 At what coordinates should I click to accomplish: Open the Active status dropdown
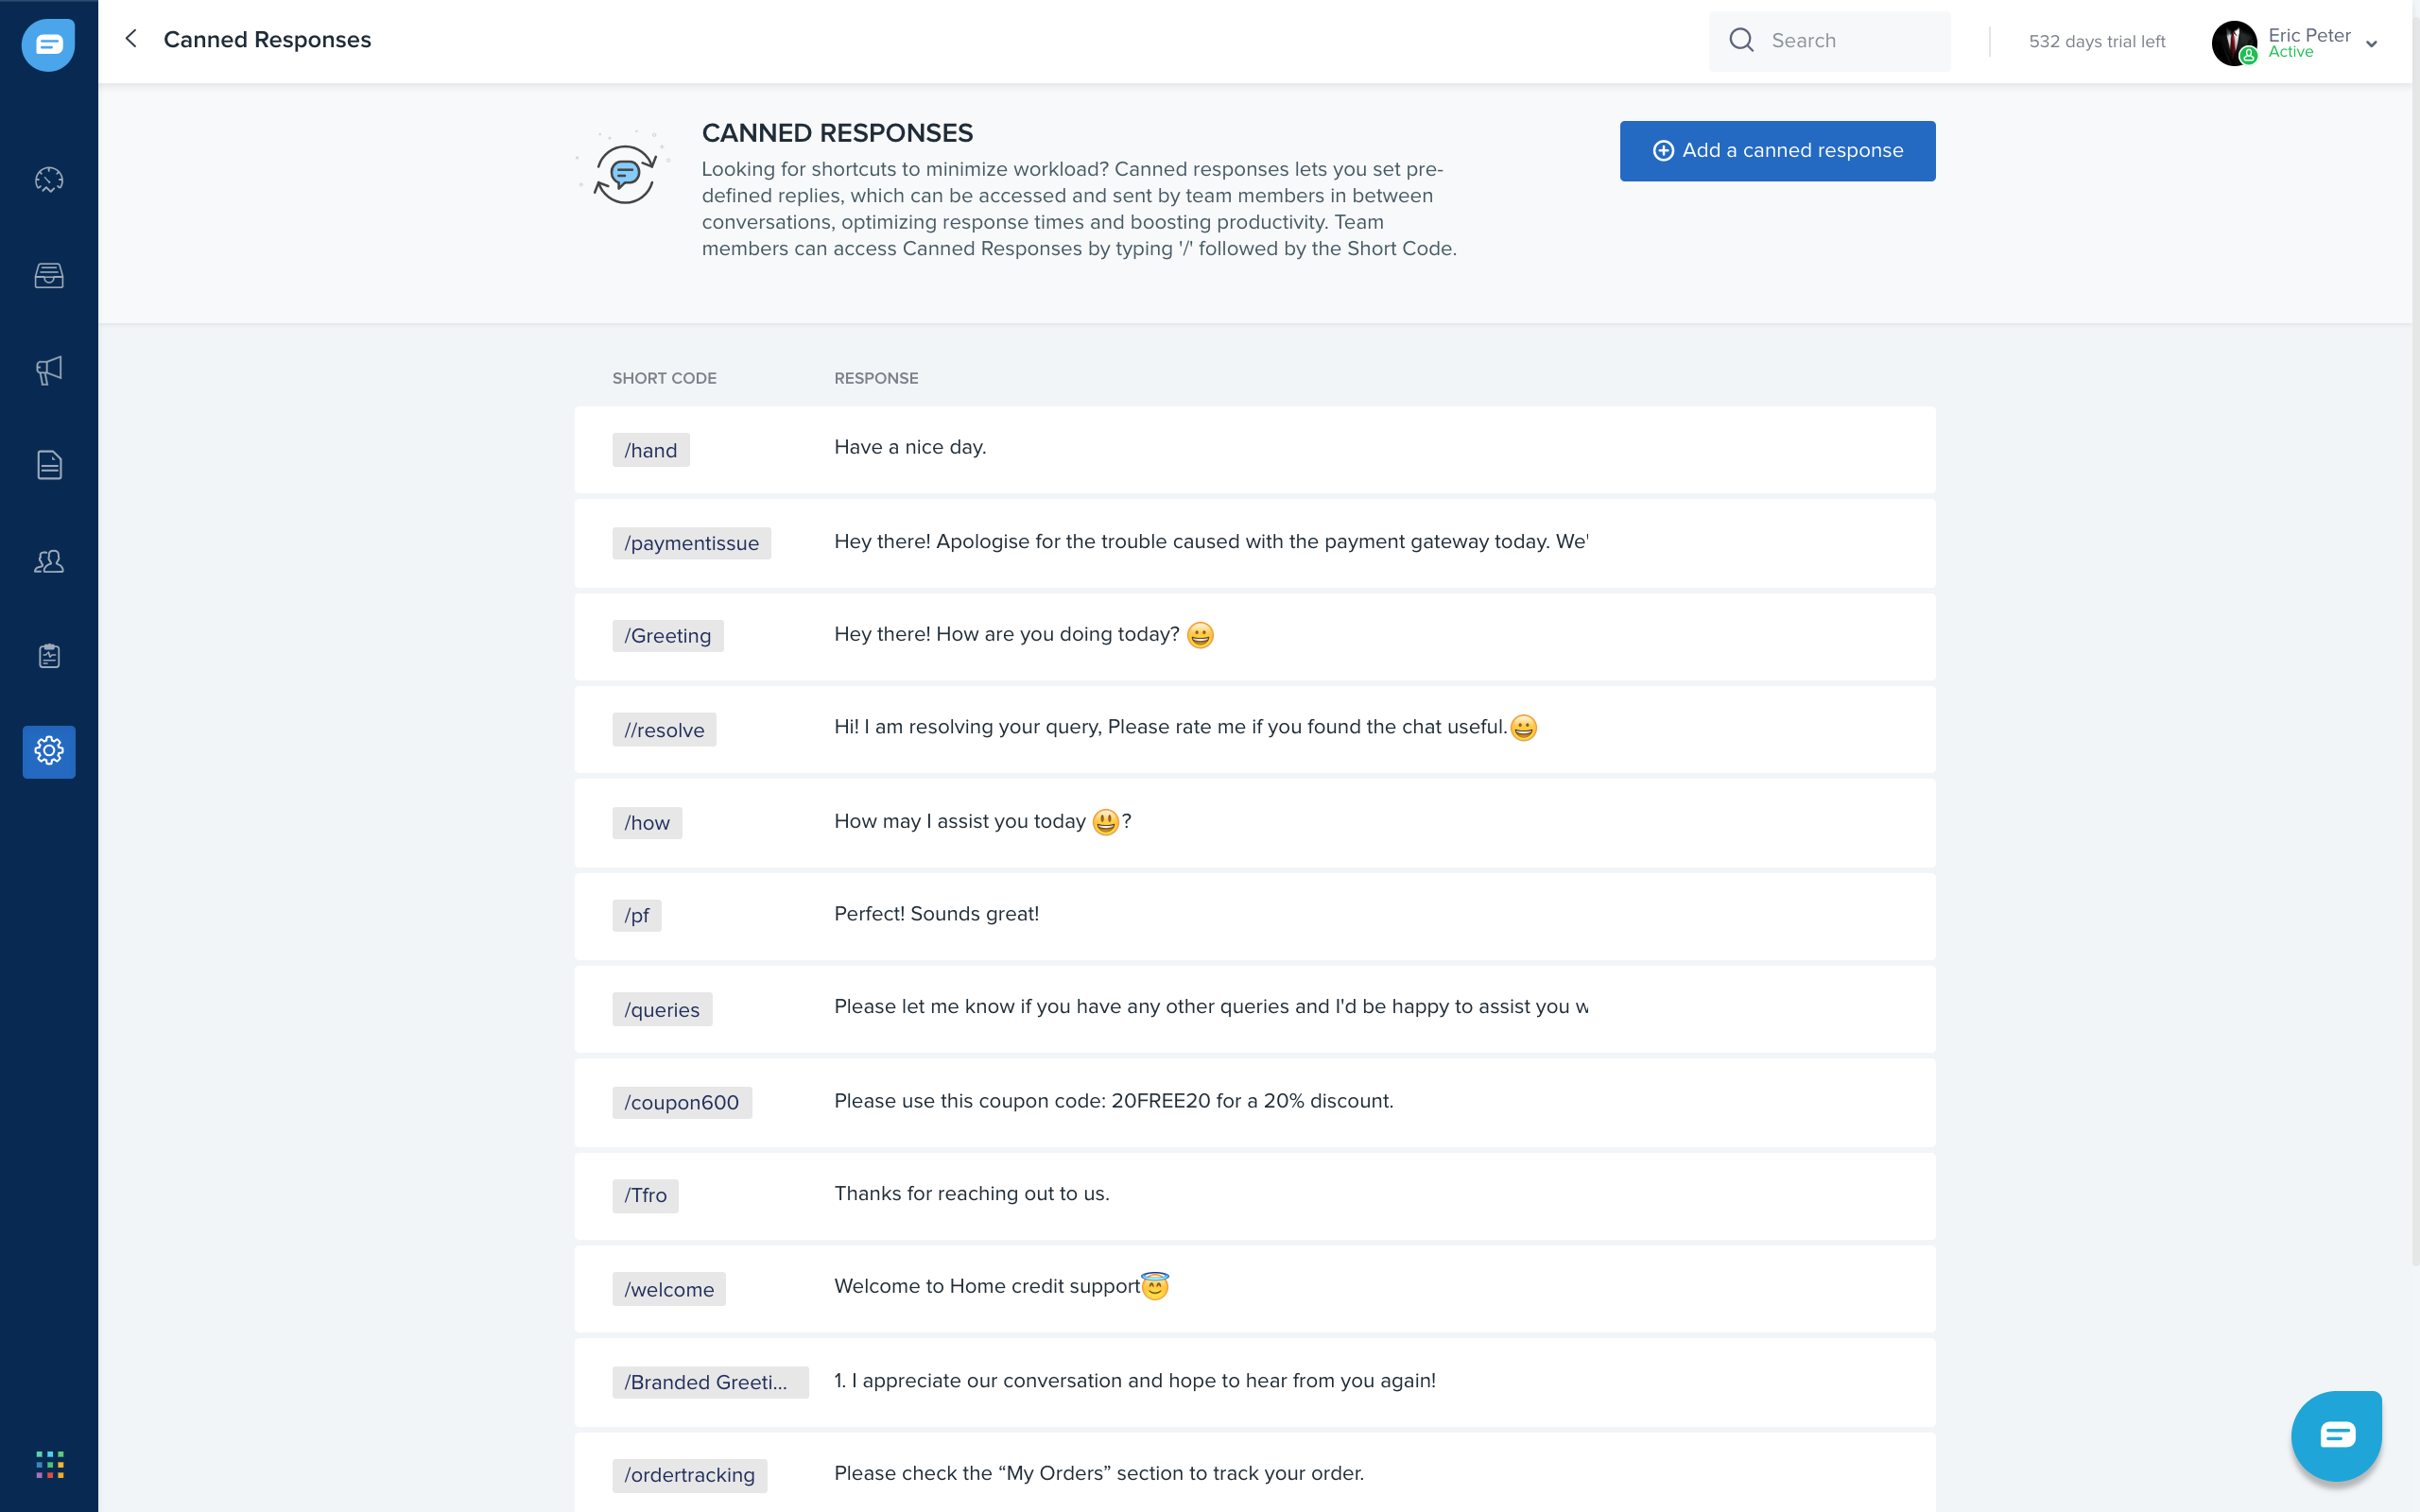[2291, 50]
